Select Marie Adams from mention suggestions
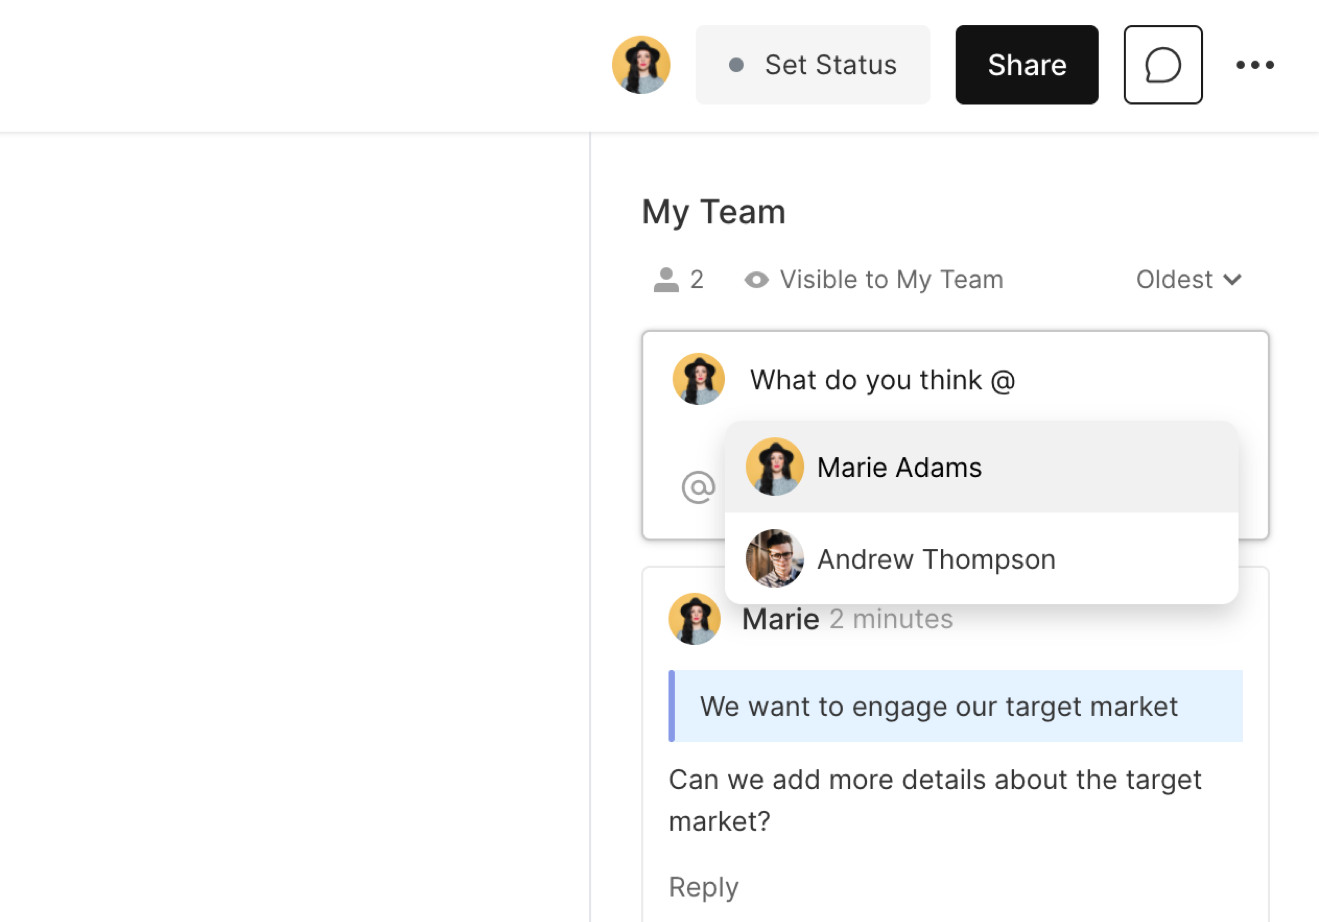1319x922 pixels. (899, 467)
